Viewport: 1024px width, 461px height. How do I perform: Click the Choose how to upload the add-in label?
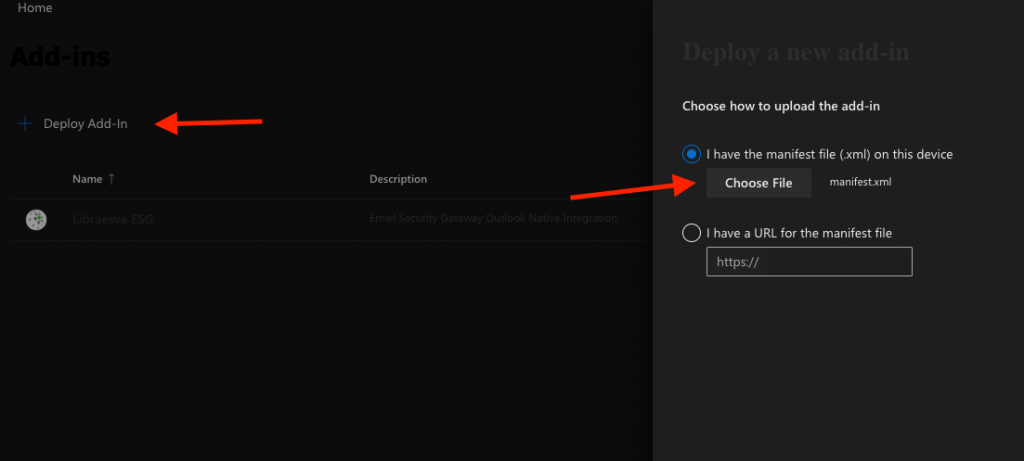click(x=781, y=106)
